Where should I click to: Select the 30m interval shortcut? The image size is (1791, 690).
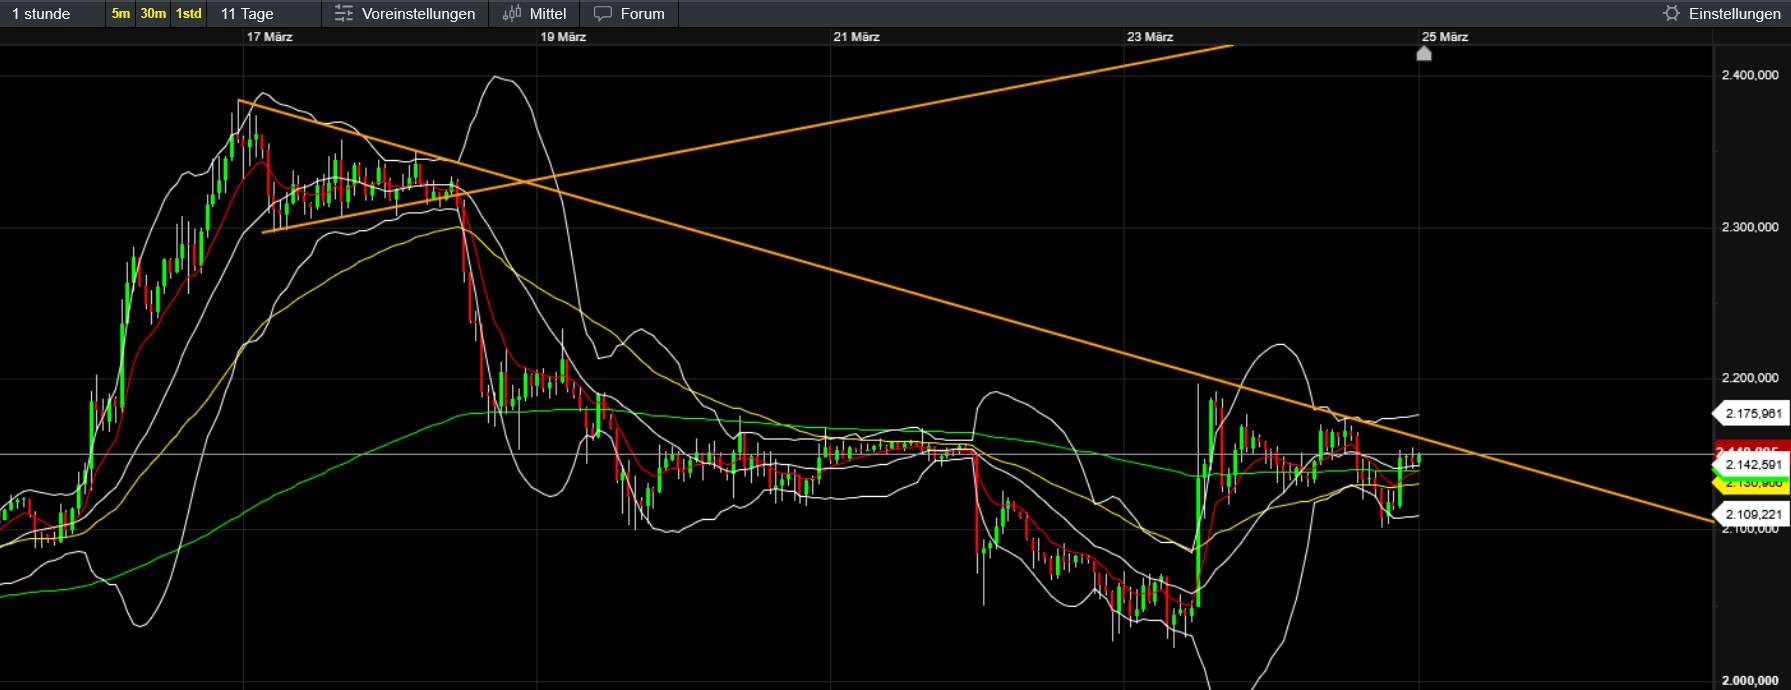(x=153, y=14)
